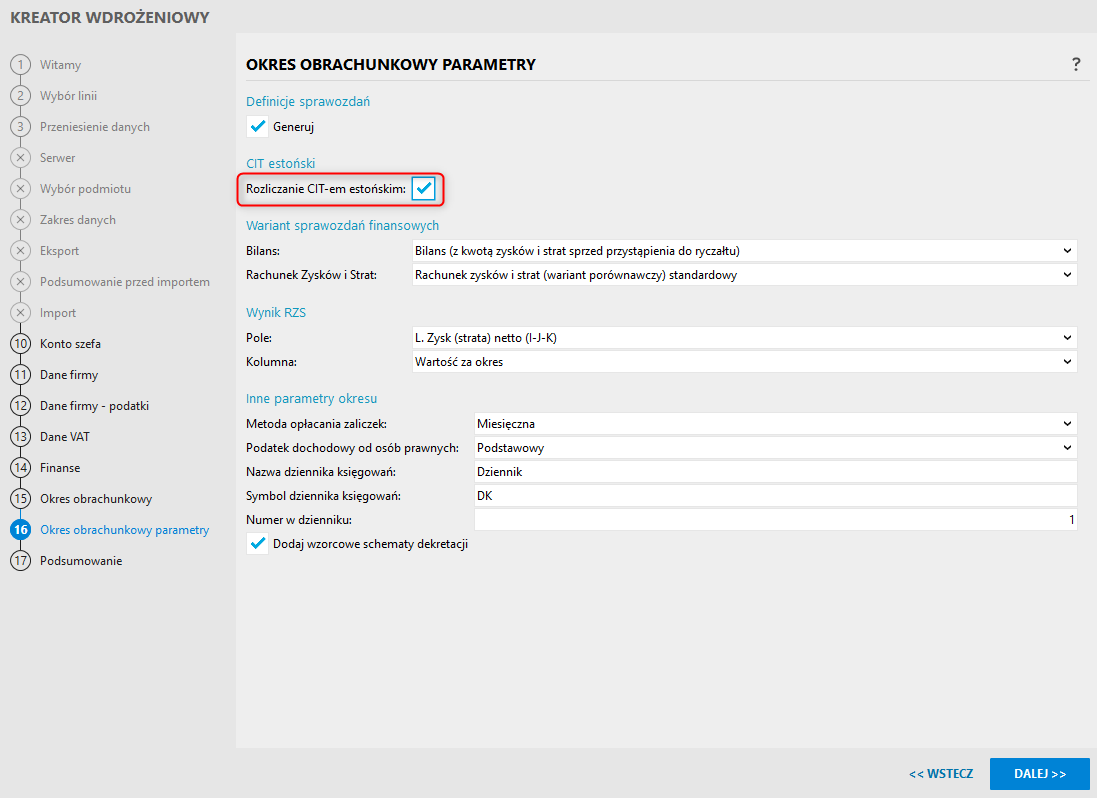Go to Dane firmy - podatki step
Viewport: 1097px width, 798px height.
94,406
